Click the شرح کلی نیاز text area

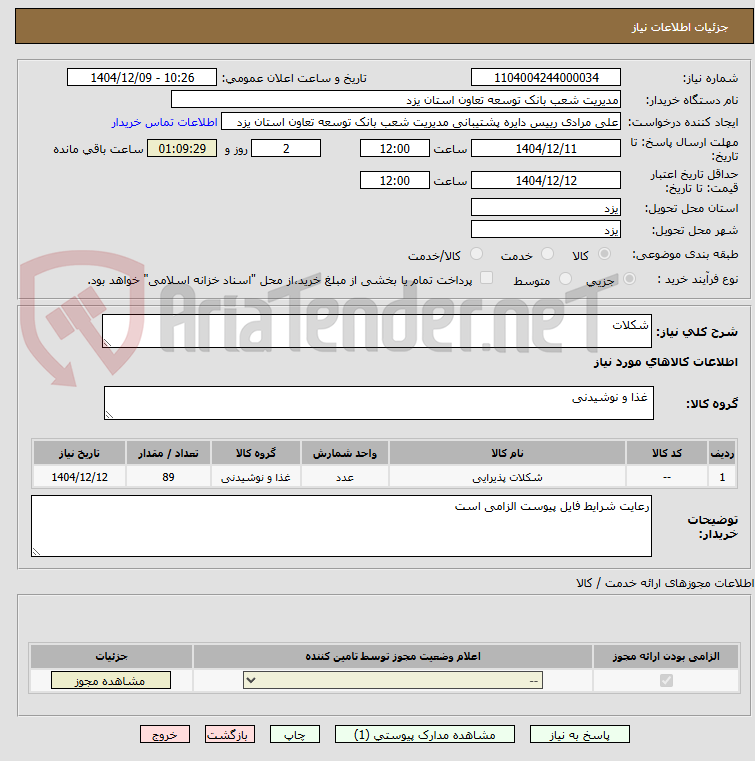pos(377,331)
